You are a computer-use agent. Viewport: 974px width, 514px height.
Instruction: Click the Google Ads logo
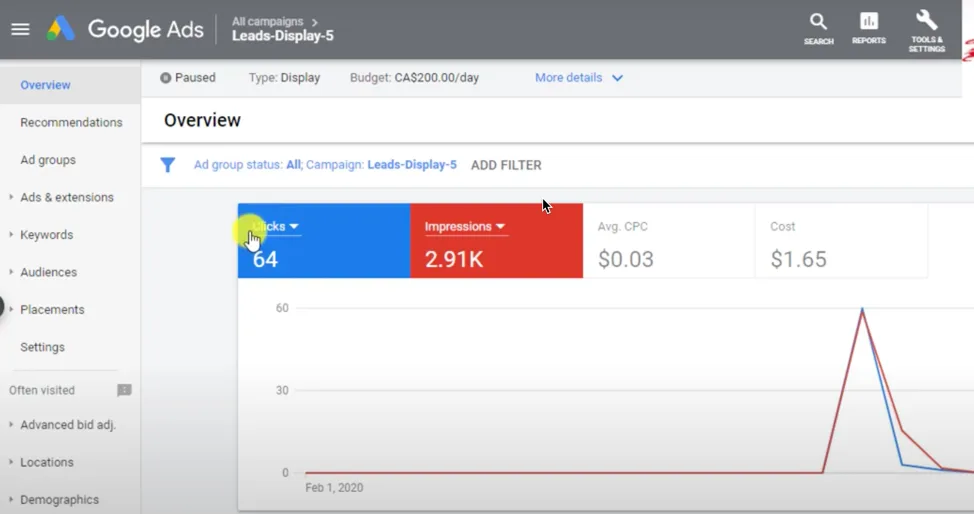pyautogui.click(x=125, y=29)
